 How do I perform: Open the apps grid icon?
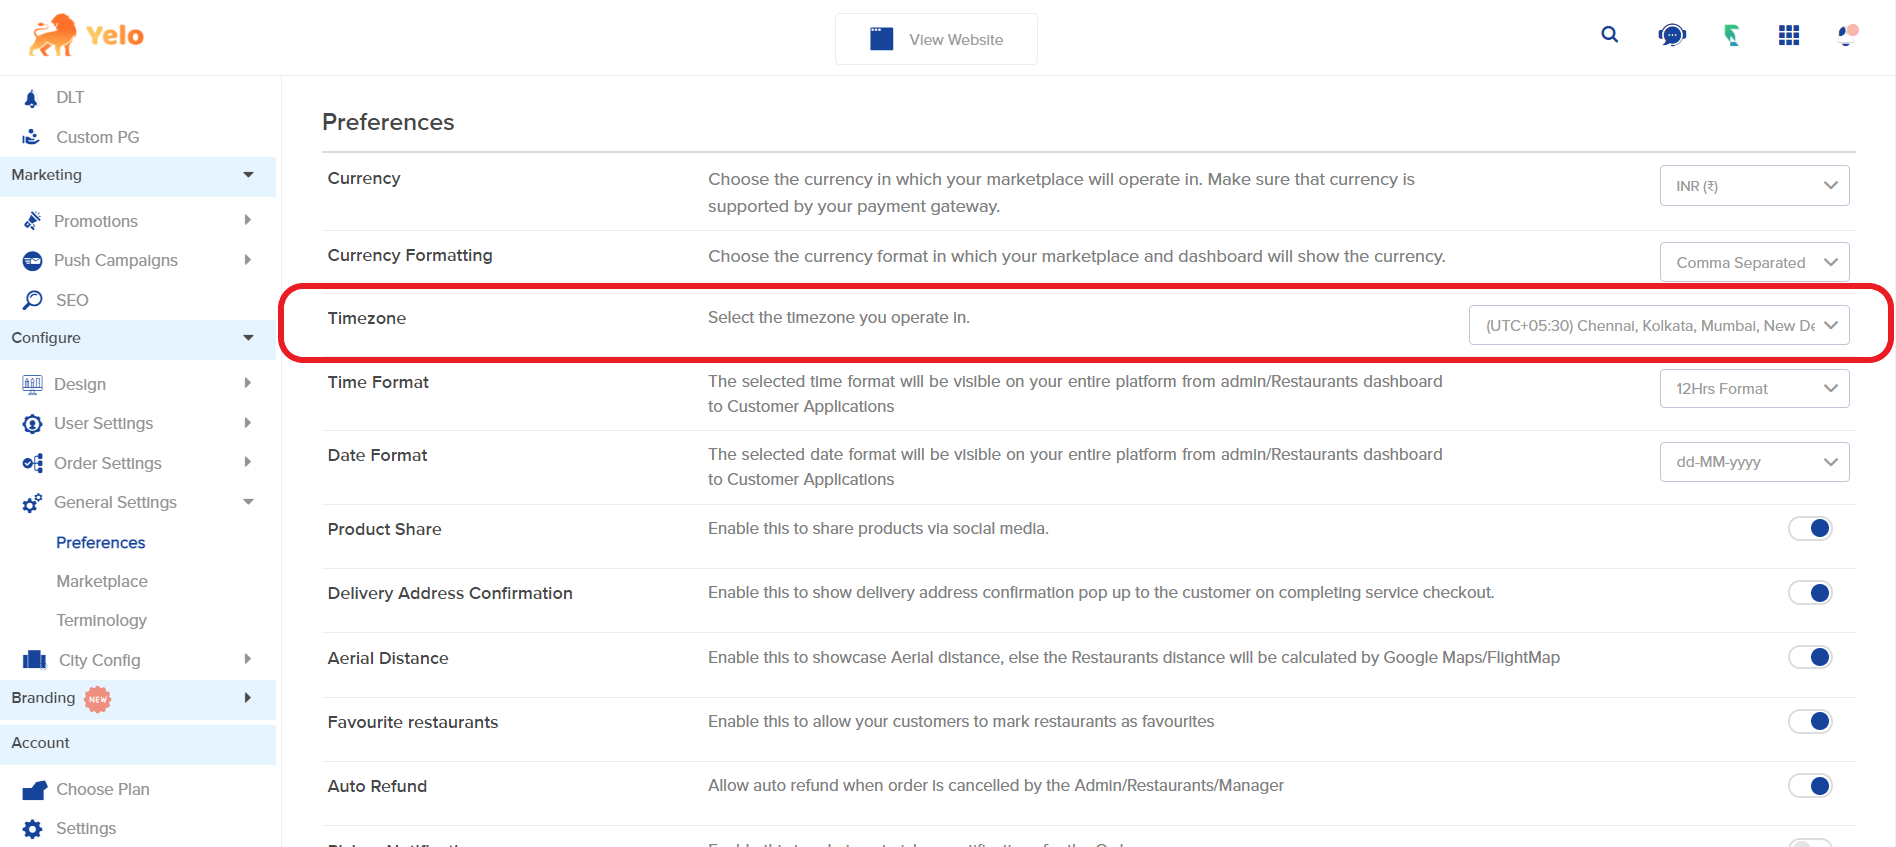click(1789, 36)
